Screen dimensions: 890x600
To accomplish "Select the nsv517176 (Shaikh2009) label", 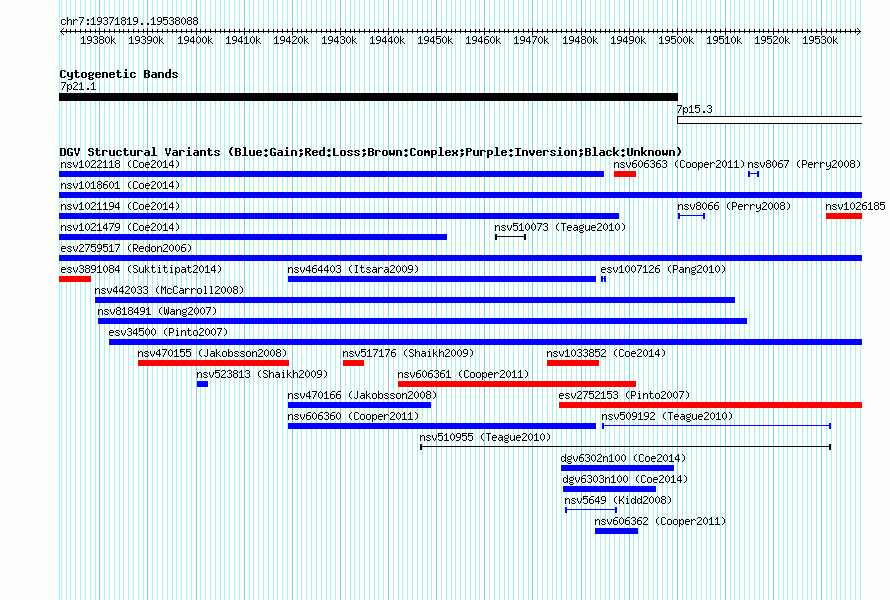I will click(408, 353).
